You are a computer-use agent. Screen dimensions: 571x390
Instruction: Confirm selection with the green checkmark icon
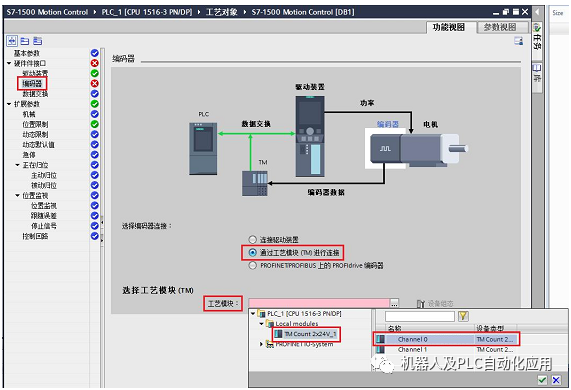tap(542, 380)
